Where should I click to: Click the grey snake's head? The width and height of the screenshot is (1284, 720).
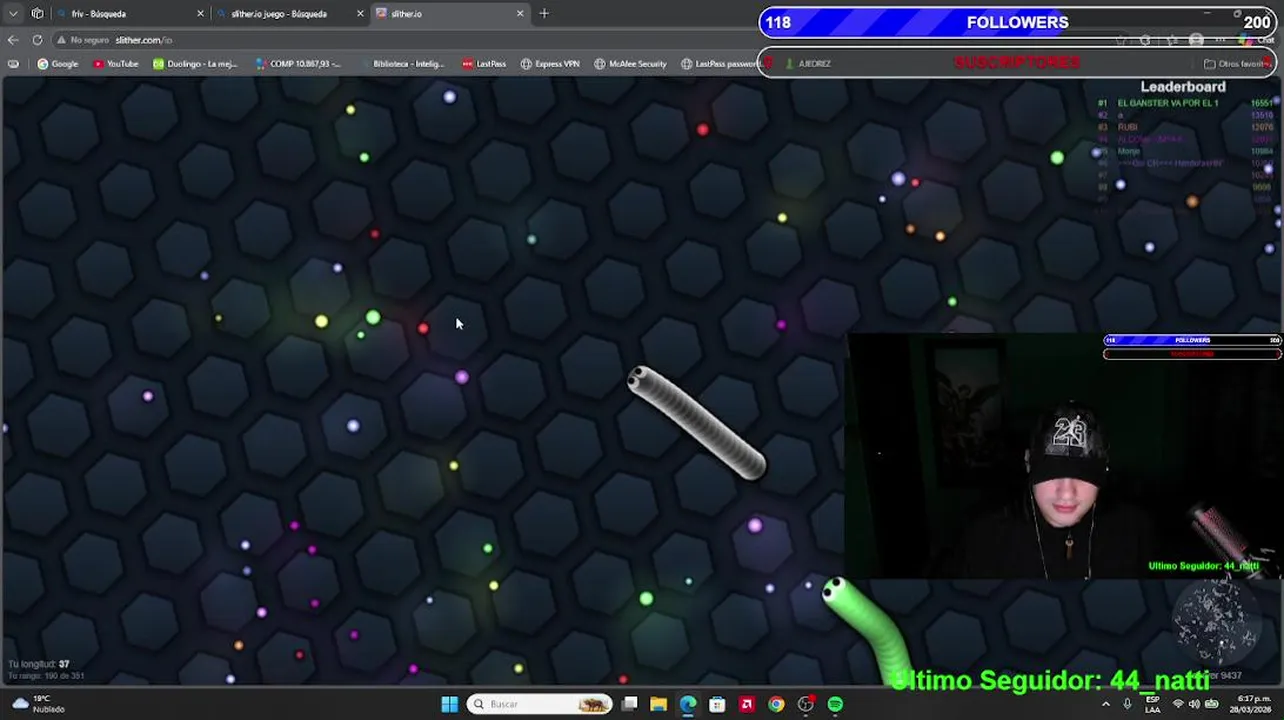click(x=639, y=380)
